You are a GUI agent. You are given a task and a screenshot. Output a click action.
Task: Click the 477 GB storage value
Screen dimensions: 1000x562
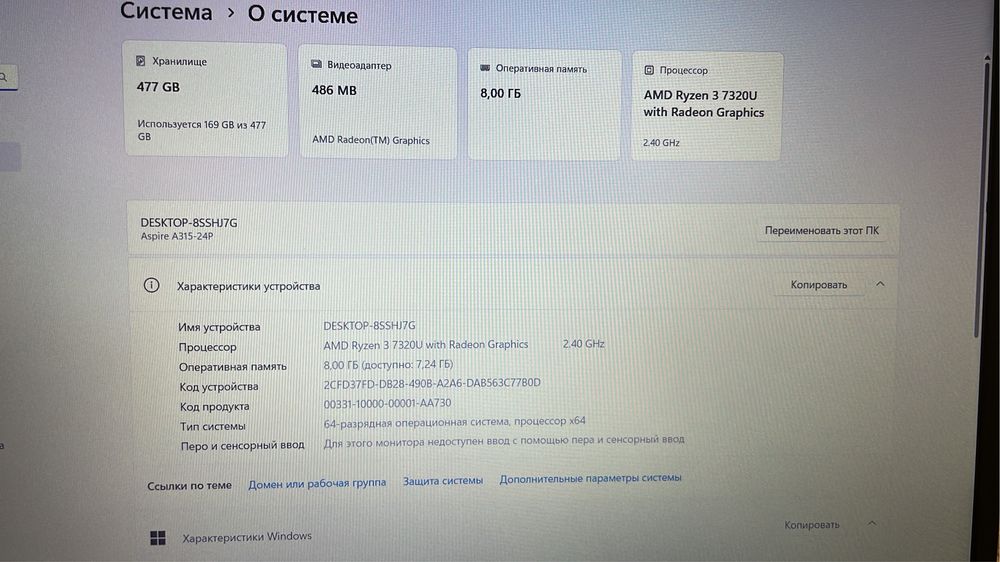click(x=158, y=87)
